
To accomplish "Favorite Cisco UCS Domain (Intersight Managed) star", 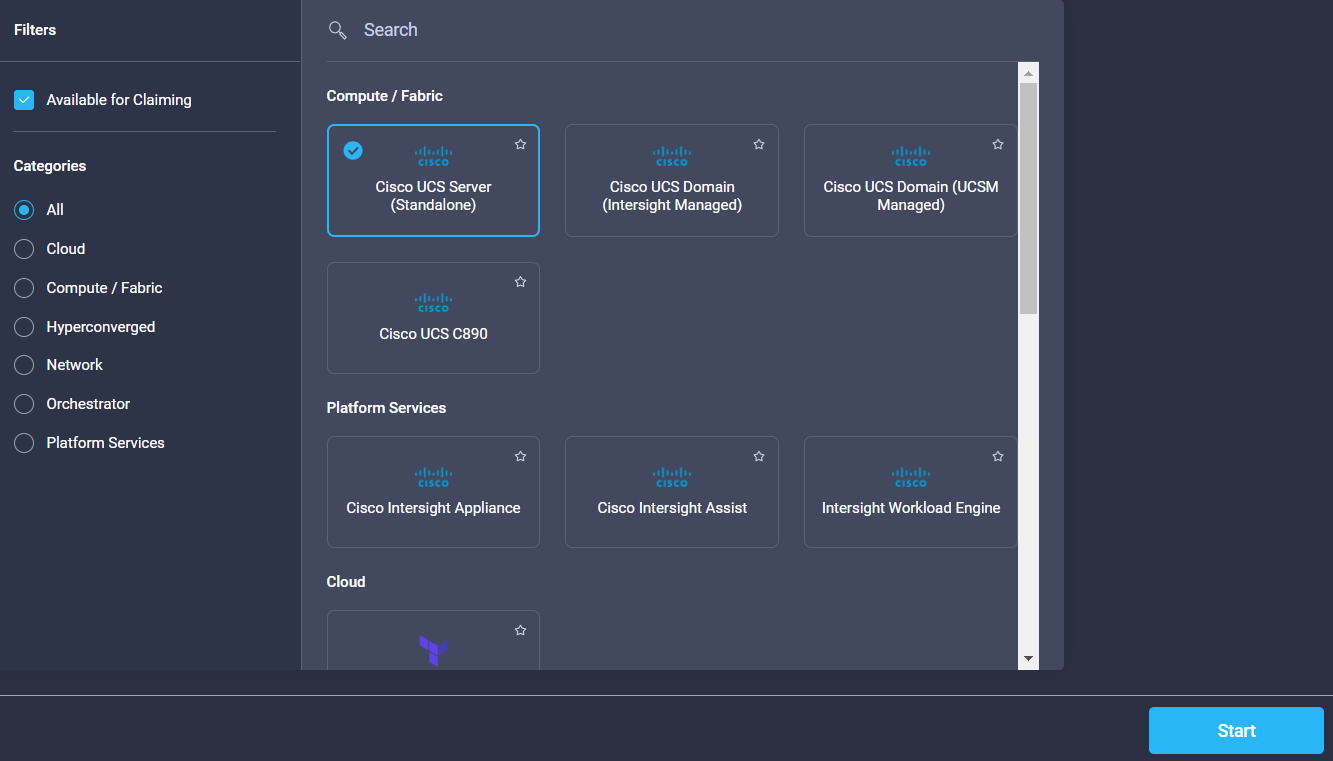I will pyautogui.click(x=759, y=144).
